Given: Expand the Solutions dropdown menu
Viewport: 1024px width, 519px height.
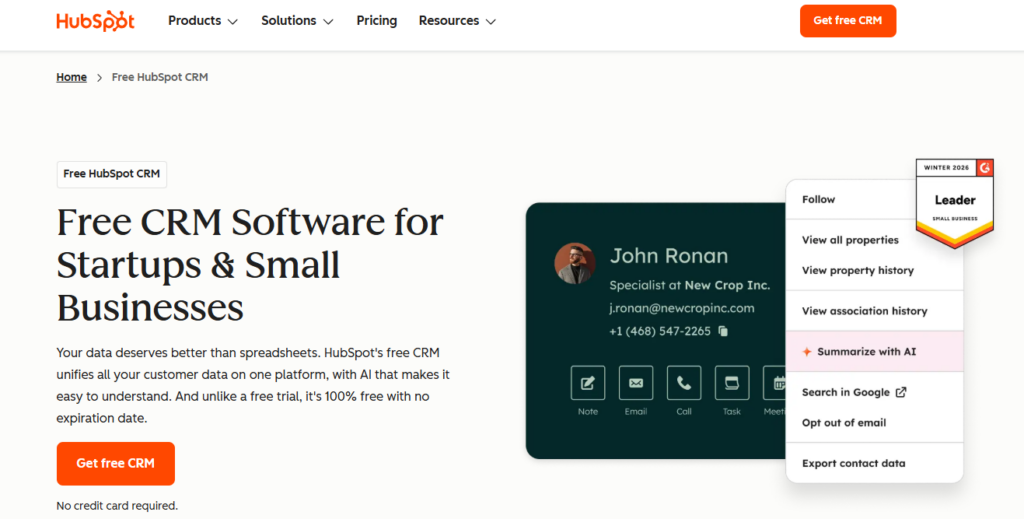Looking at the screenshot, I should tap(297, 21).
